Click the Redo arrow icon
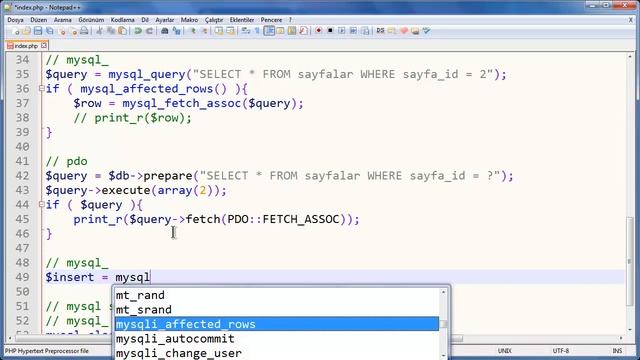 (x=149, y=31)
